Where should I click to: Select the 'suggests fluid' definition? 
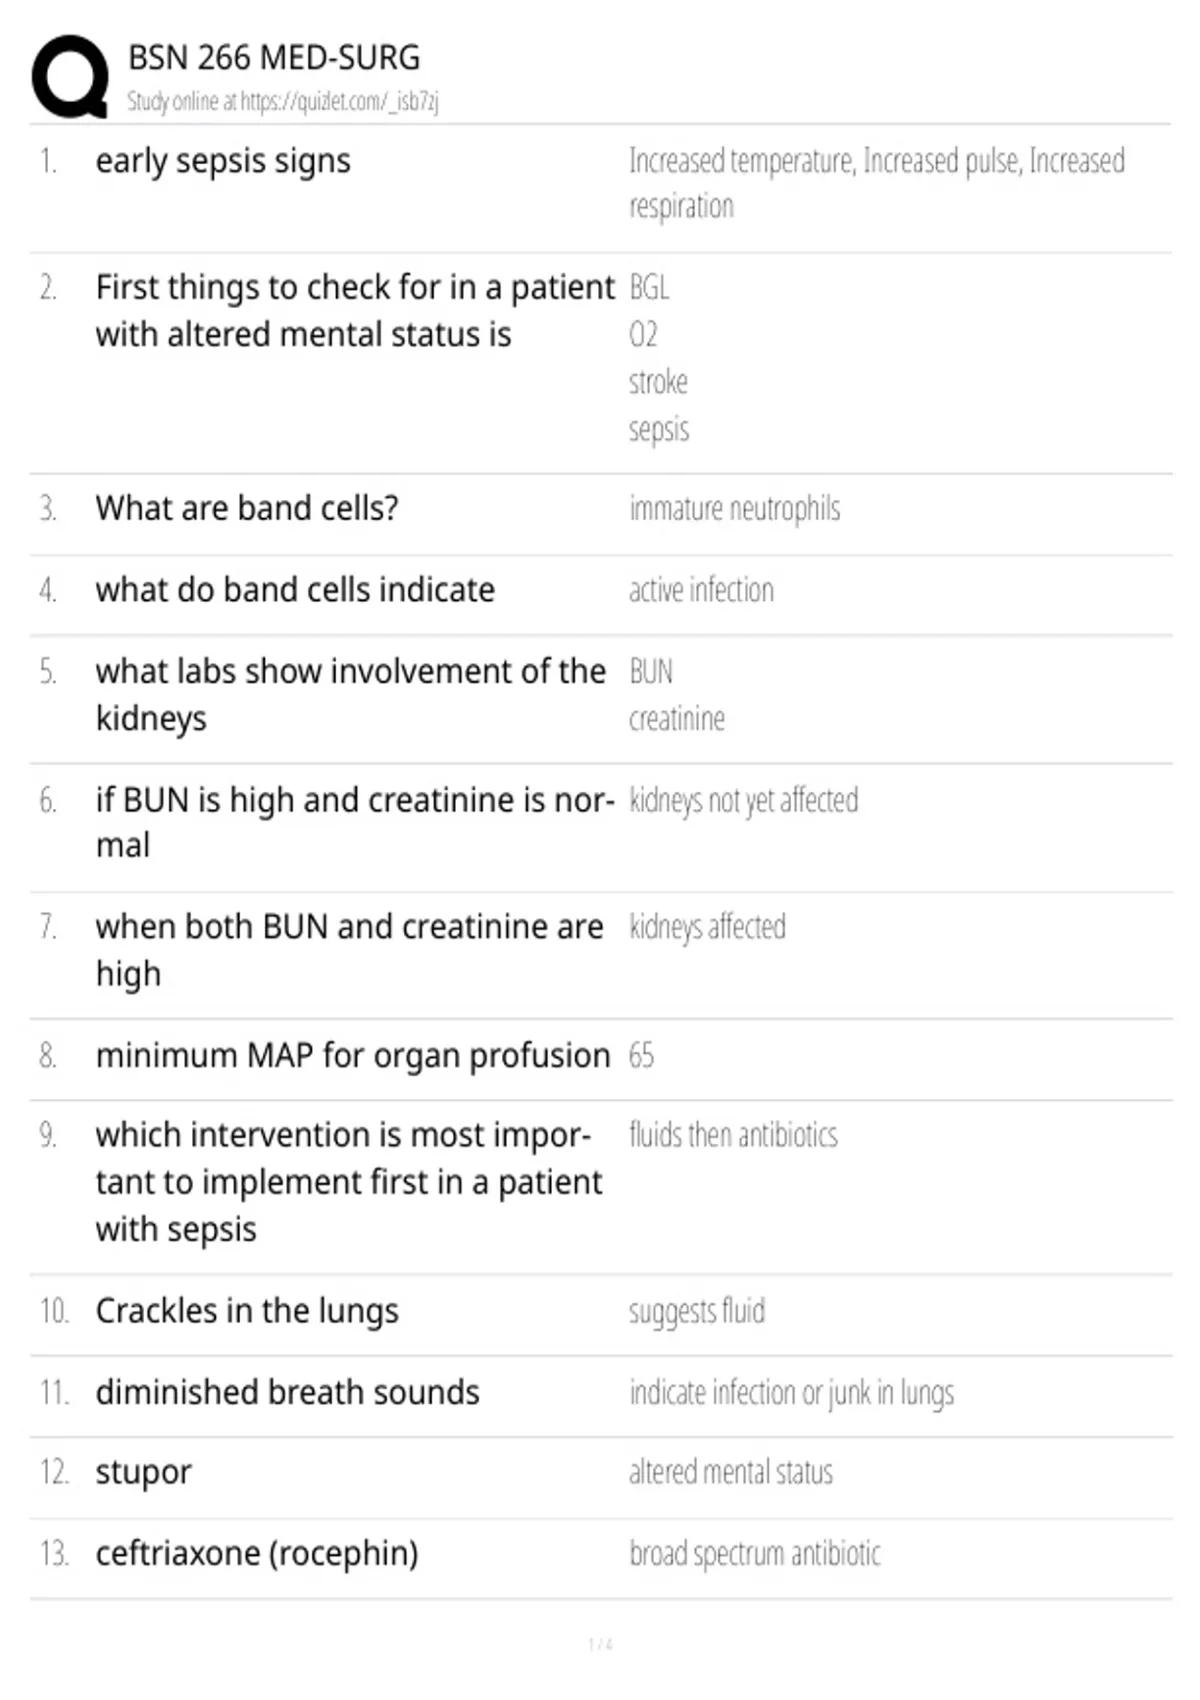[x=697, y=1311]
